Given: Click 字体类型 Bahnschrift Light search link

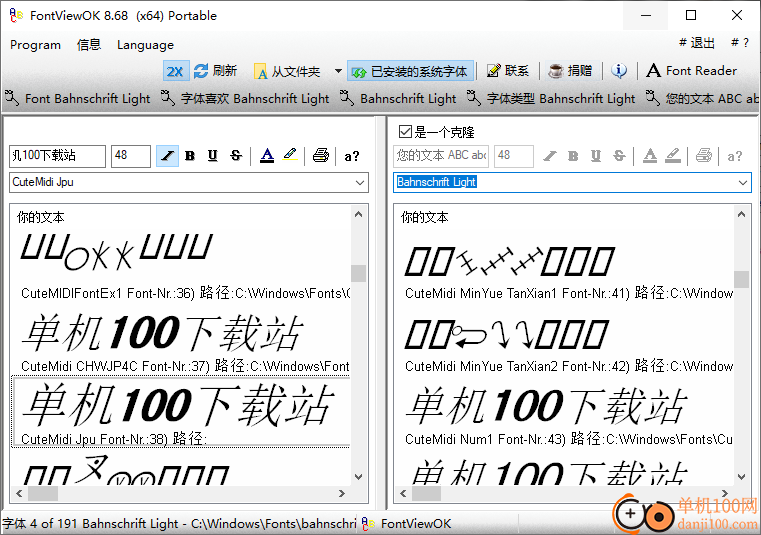Looking at the screenshot, I should (551, 99).
